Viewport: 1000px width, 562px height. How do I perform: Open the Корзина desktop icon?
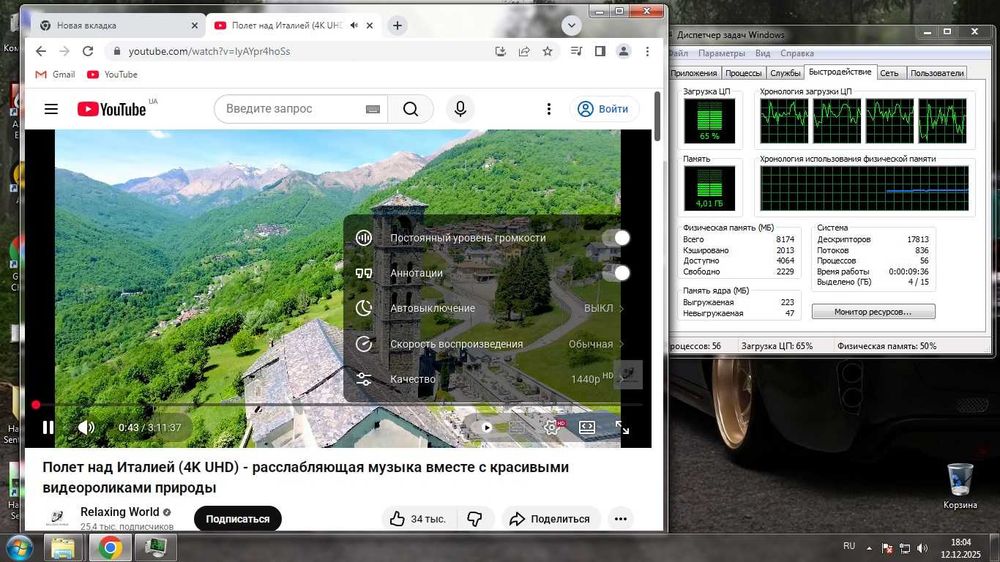click(960, 486)
